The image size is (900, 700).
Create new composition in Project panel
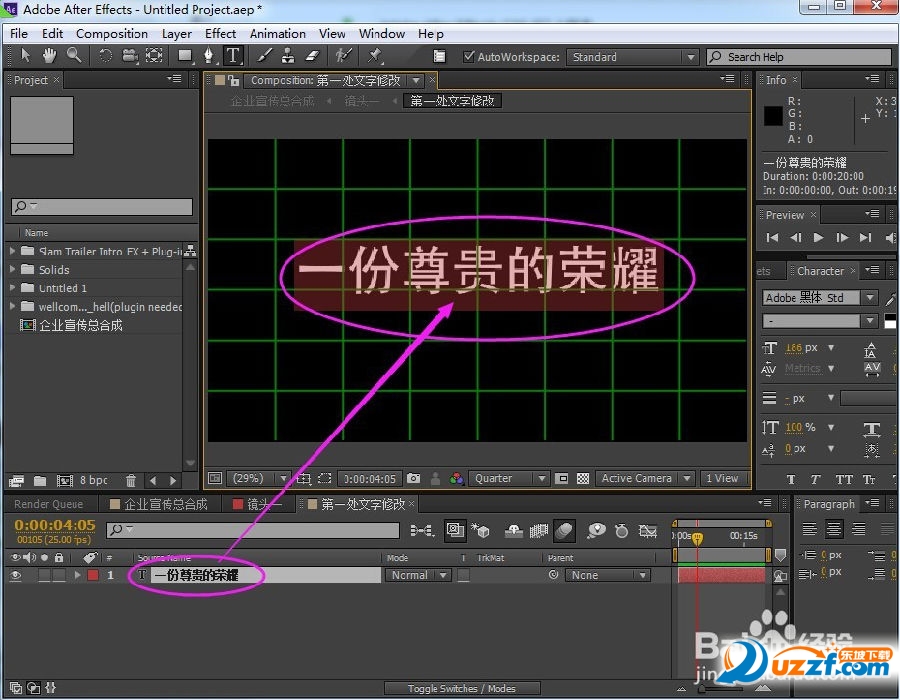click(x=64, y=481)
